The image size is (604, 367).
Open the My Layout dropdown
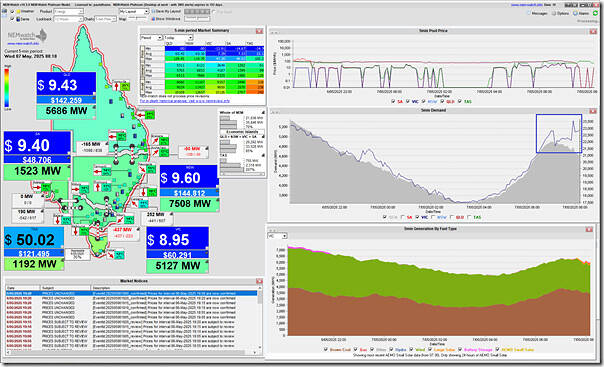click(x=134, y=12)
